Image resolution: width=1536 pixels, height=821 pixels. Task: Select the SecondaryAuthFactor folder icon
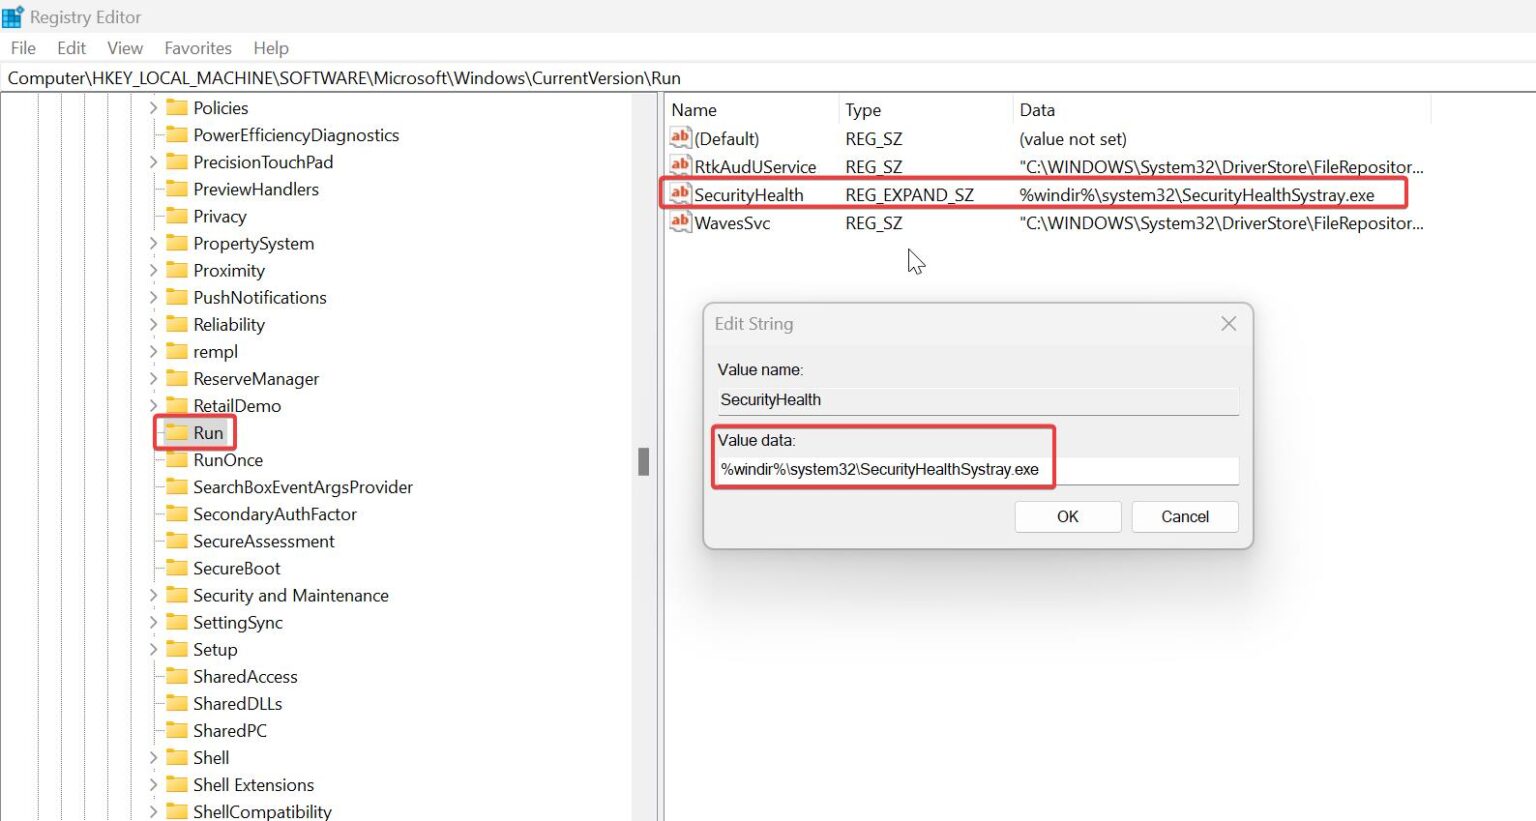[x=177, y=513]
